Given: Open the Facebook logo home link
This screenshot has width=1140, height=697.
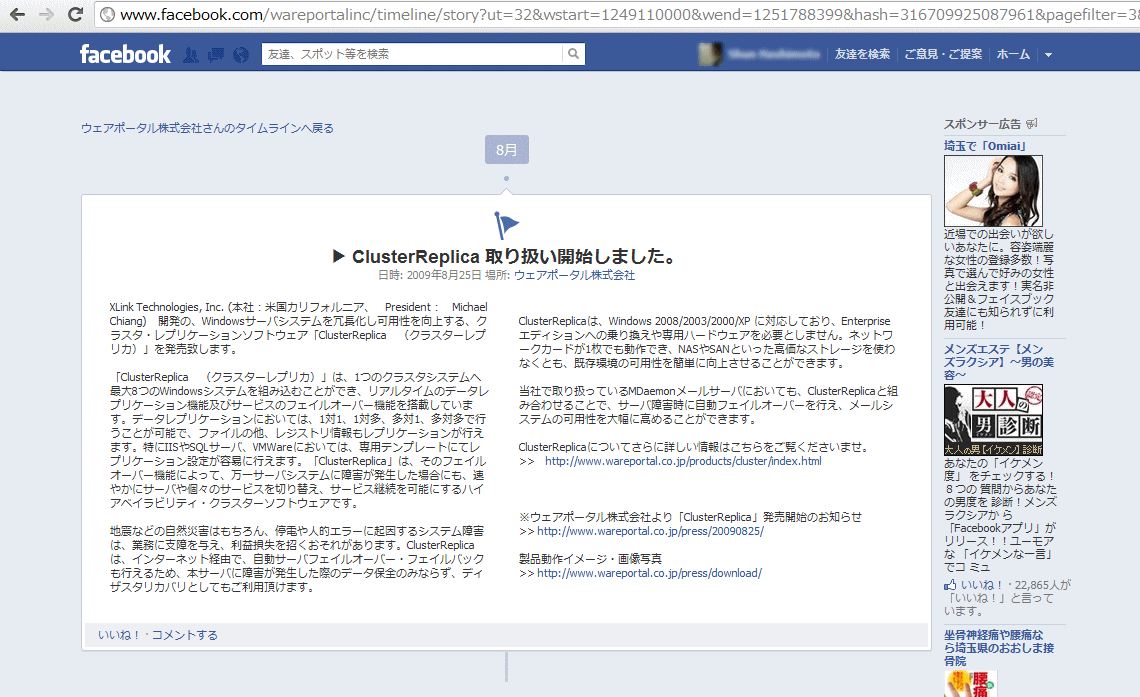Looking at the screenshot, I should pos(125,54).
